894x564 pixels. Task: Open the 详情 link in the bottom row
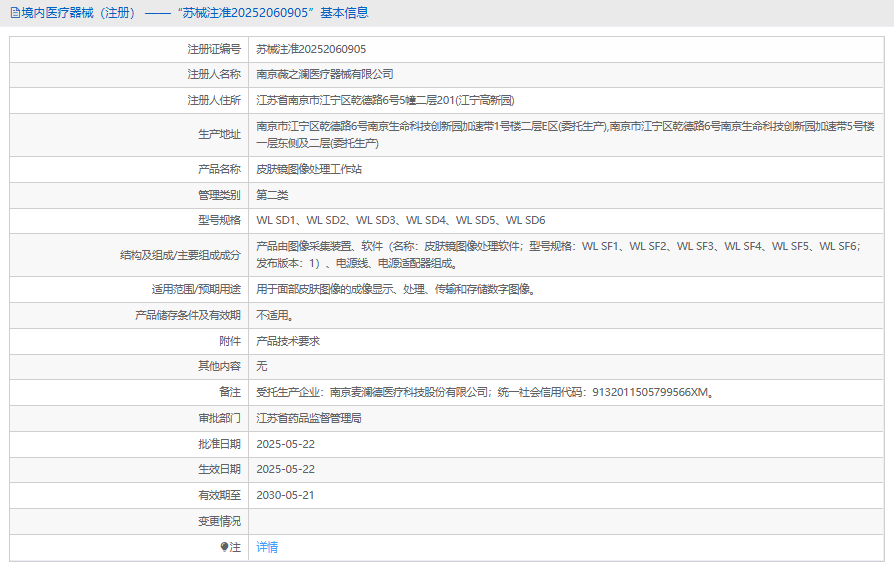(267, 547)
